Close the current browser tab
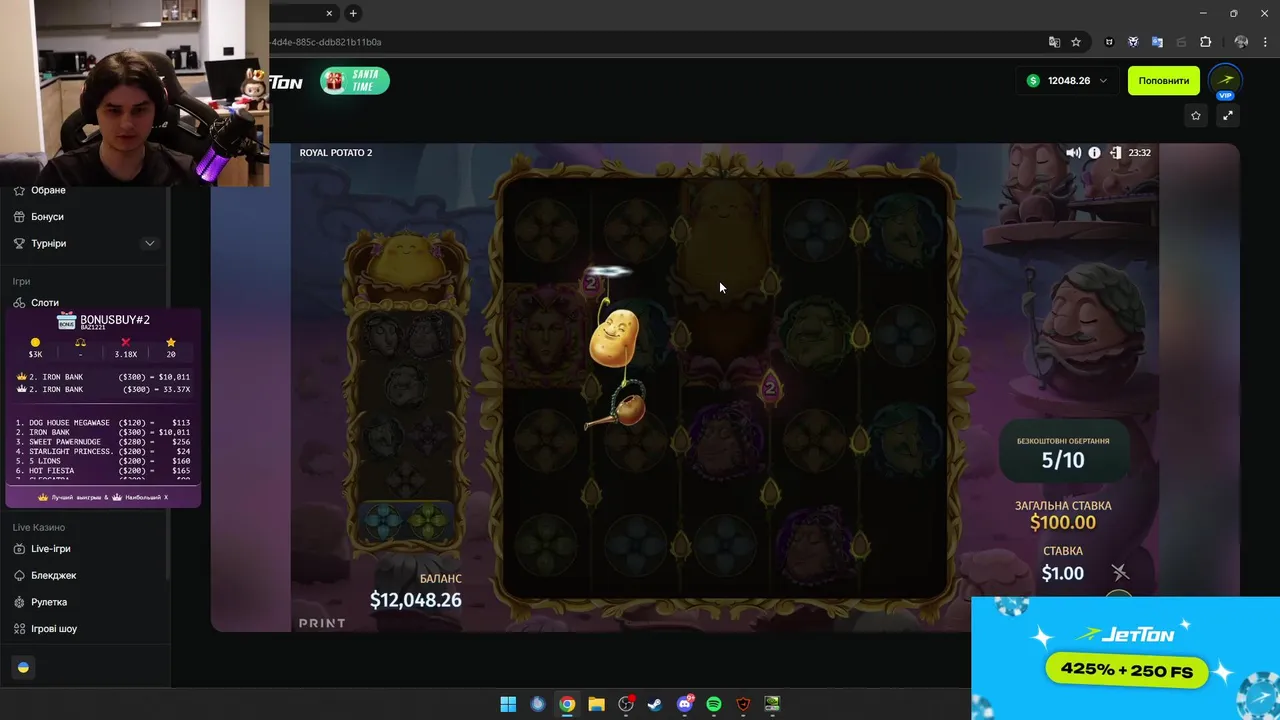Viewport: 1280px width, 720px height. (x=330, y=13)
